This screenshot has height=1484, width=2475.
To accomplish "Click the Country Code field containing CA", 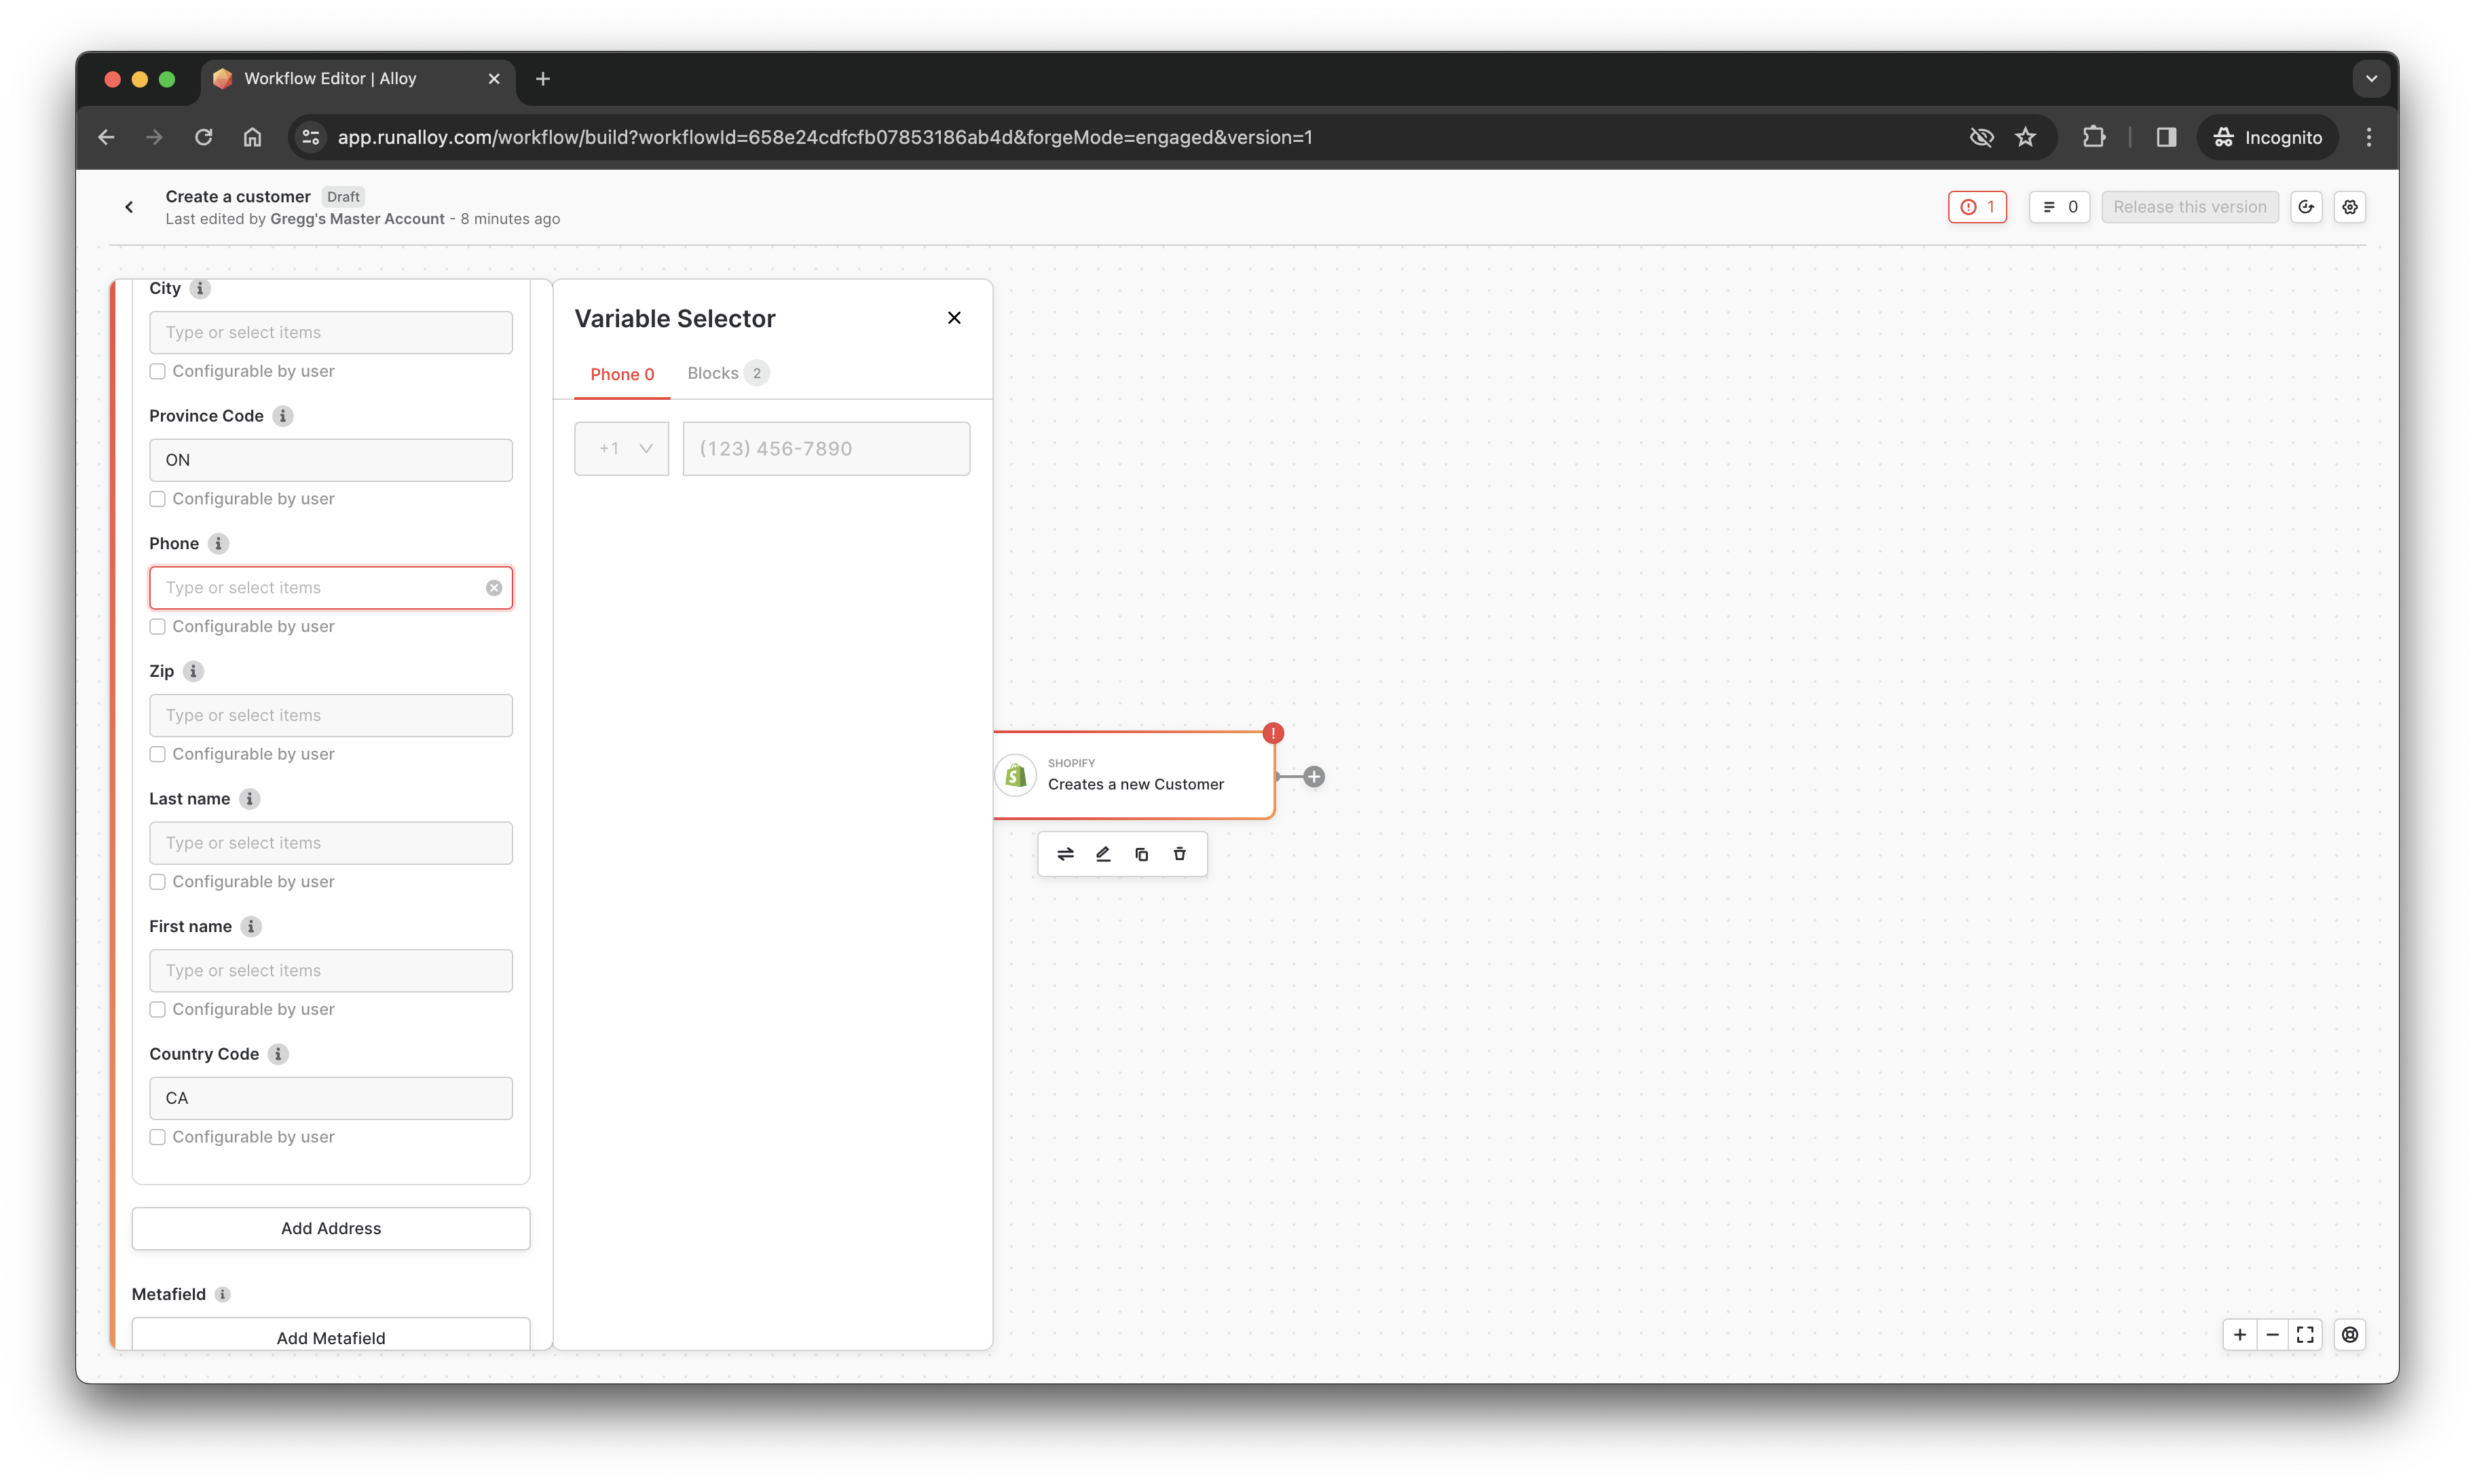I will [331, 1098].
